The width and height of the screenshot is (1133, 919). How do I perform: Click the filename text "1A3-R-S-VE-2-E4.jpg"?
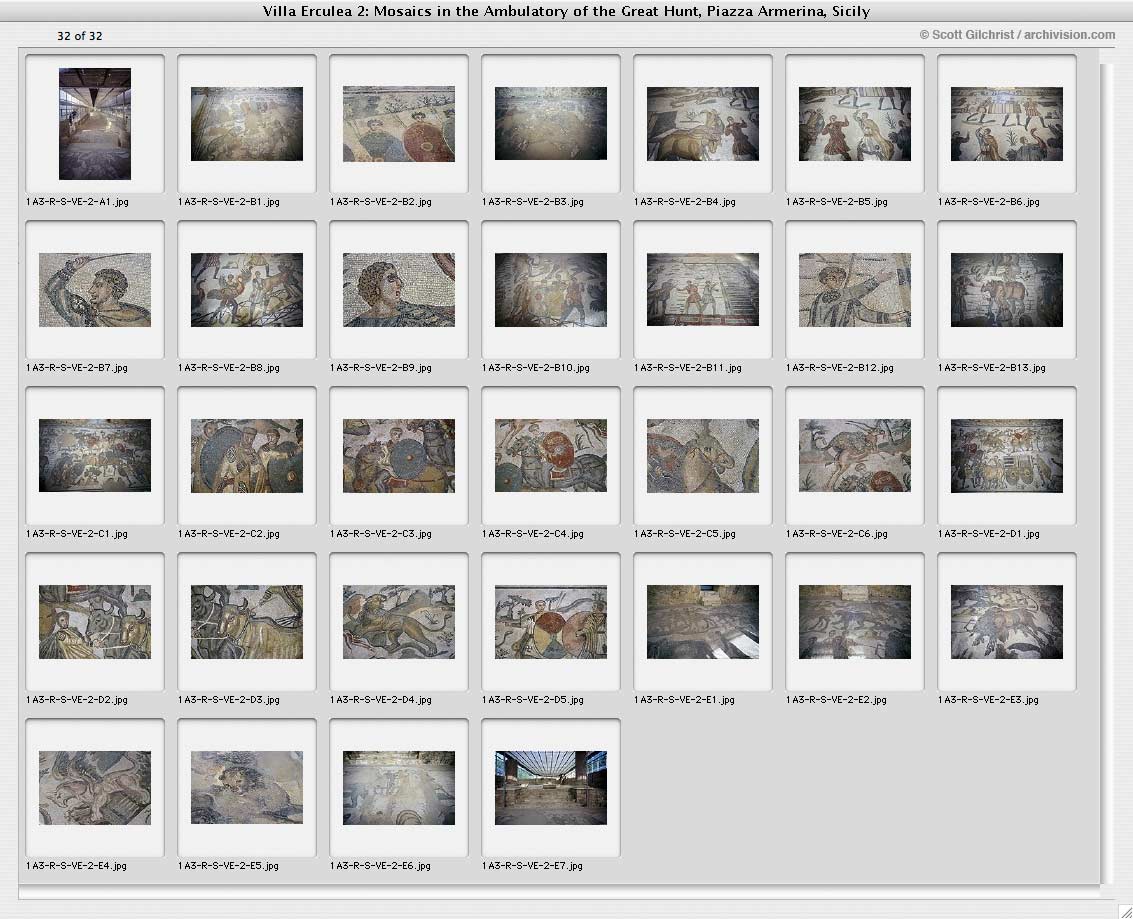[77, 866]
